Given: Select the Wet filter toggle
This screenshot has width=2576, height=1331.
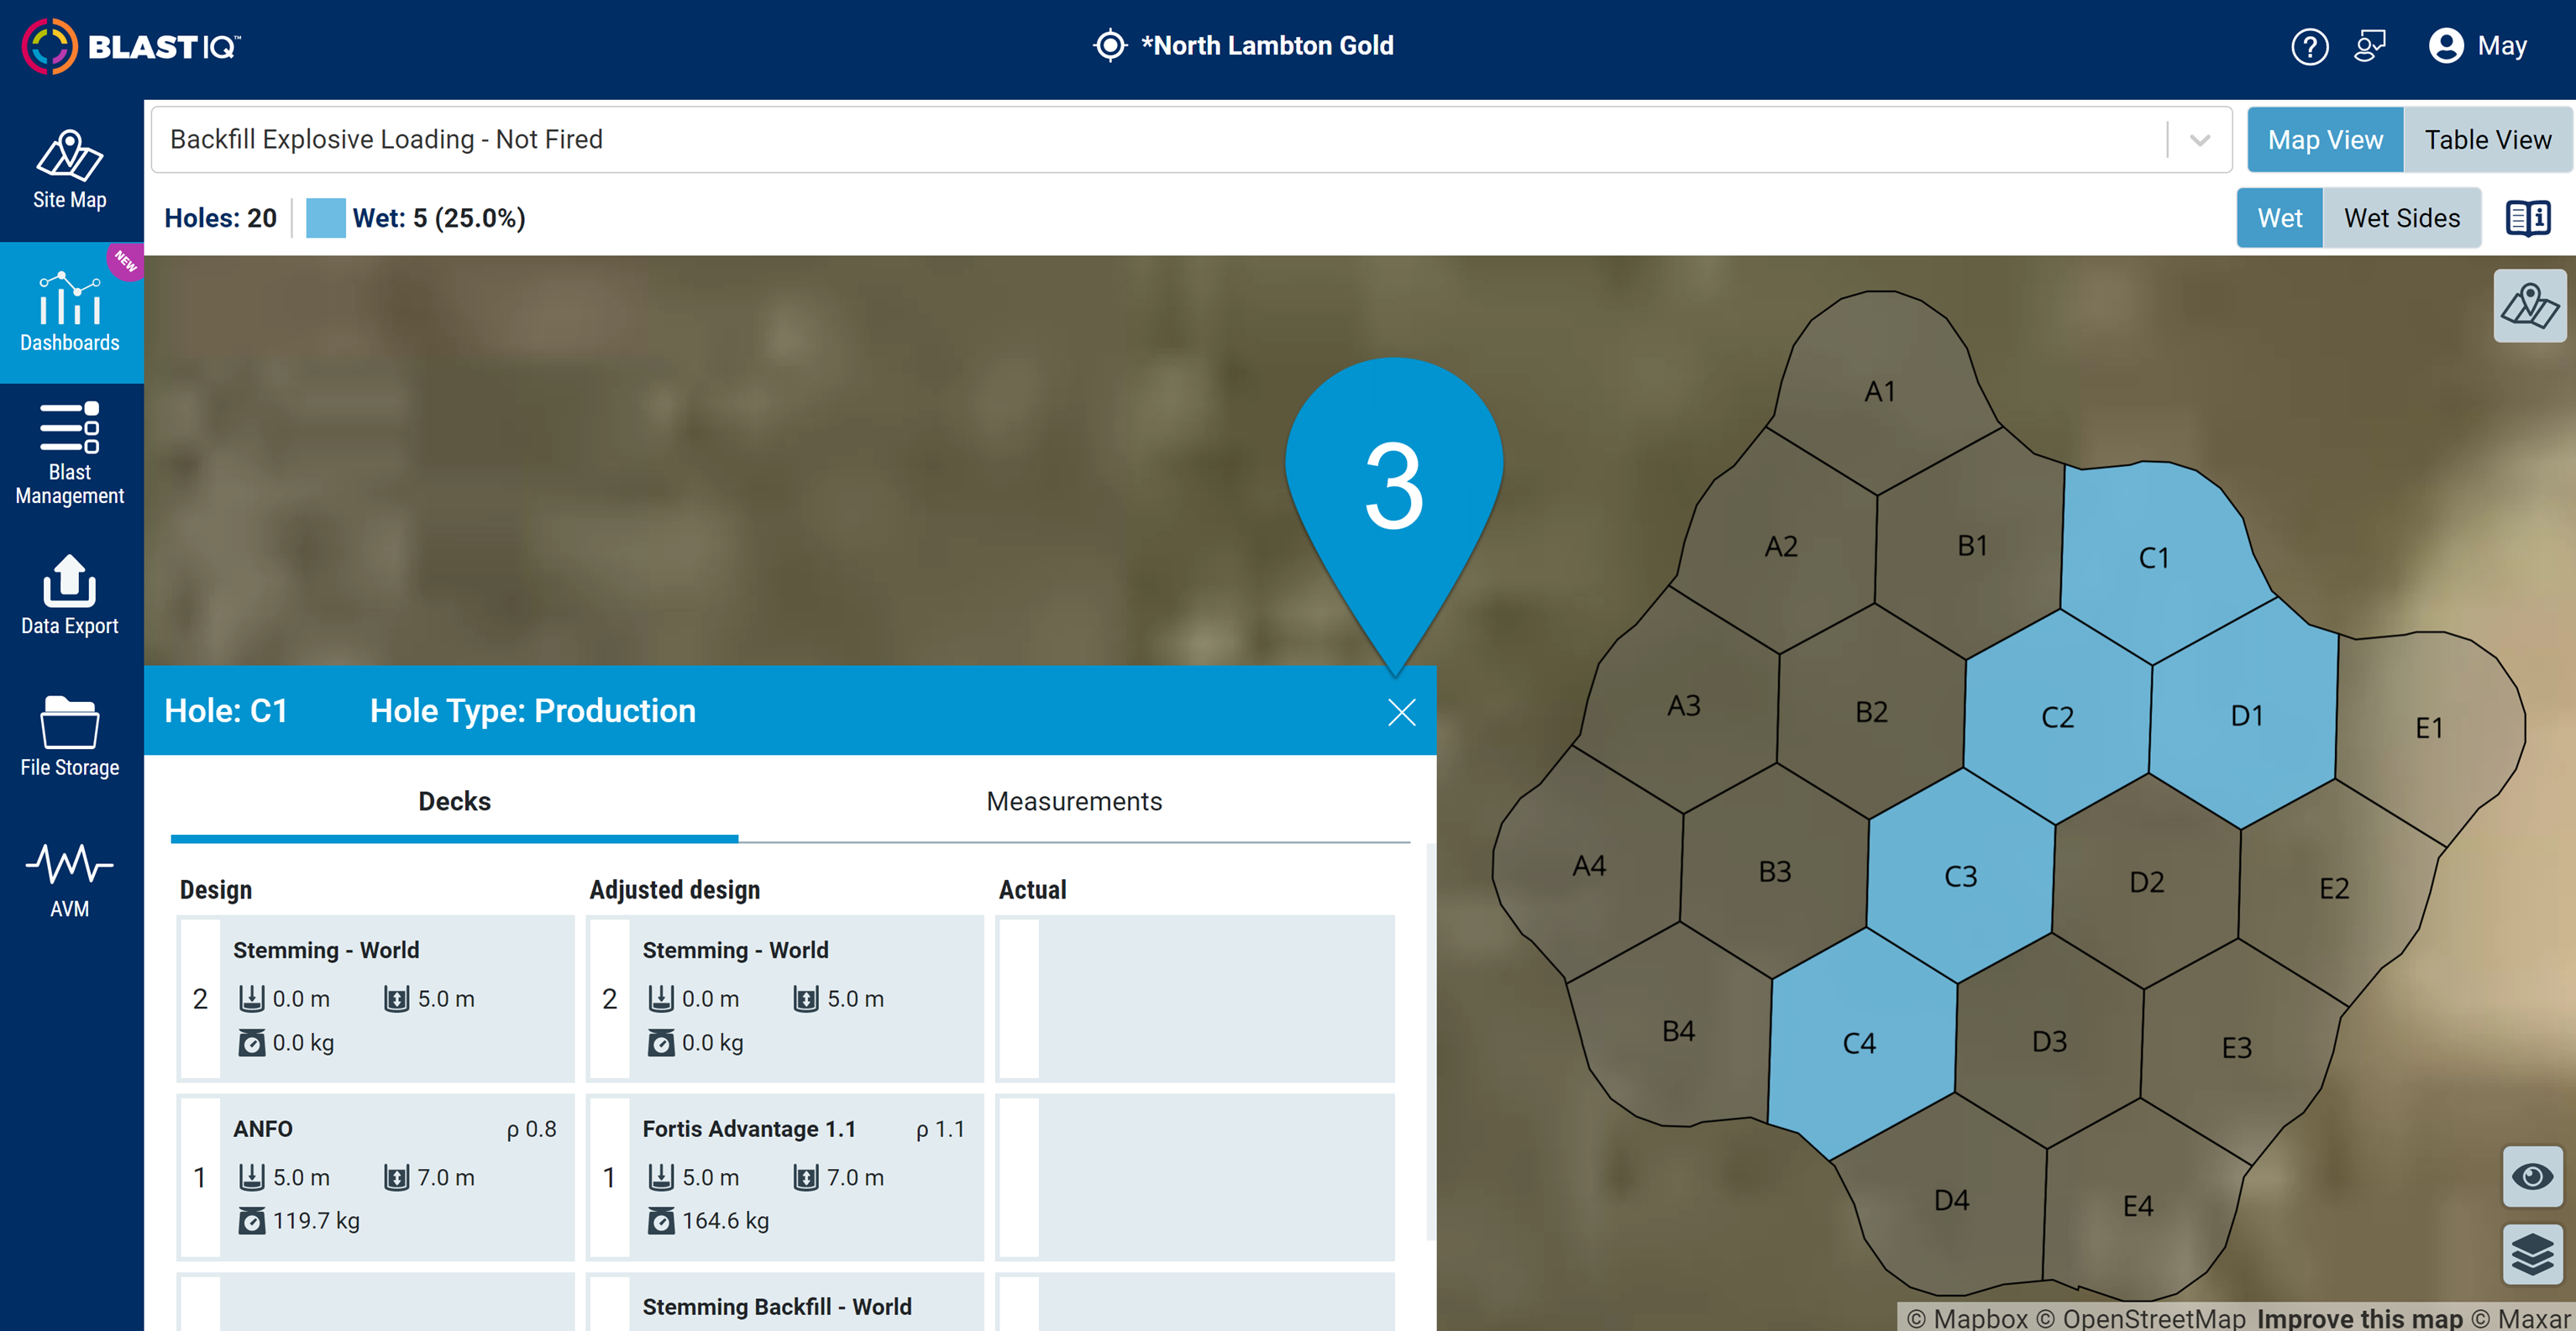Looking at the screenshot, I should [x=2279, y=218].
